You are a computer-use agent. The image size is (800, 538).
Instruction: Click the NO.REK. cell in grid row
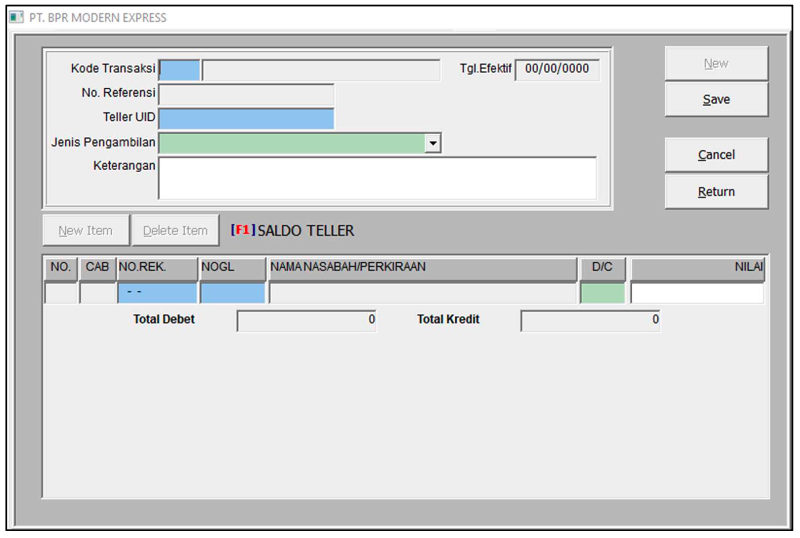coord(157,293)
